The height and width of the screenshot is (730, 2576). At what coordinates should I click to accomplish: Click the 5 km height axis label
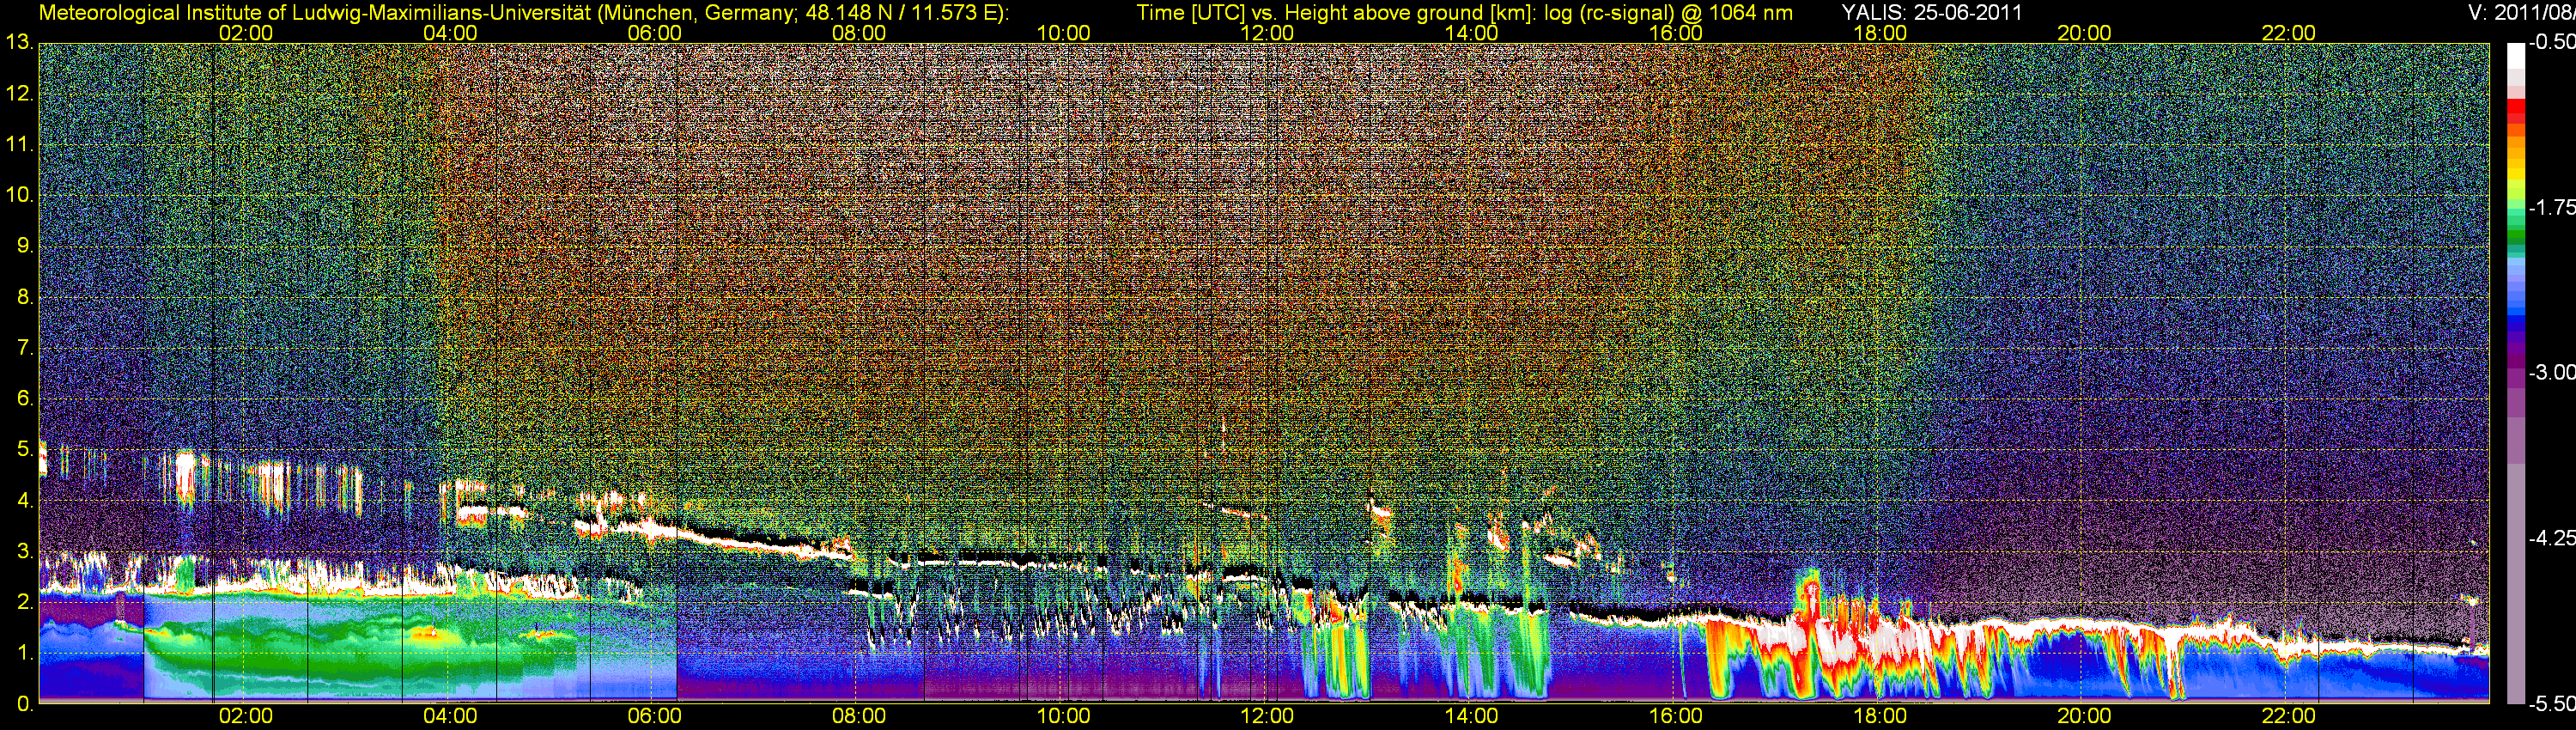pyautogui.click(x=25, y=449)
